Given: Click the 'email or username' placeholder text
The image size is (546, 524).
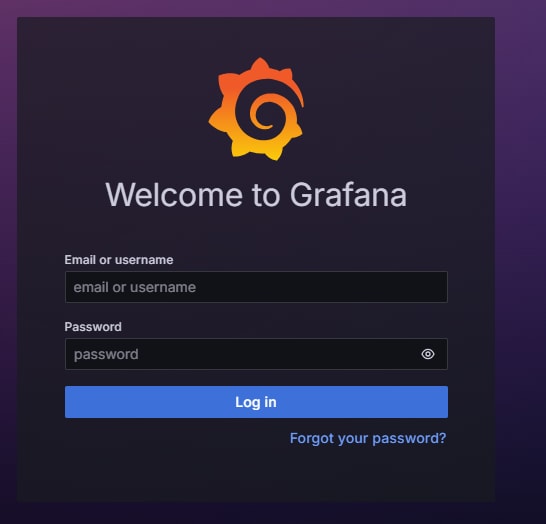Looking at the screenshot, I should coord(134,287).
